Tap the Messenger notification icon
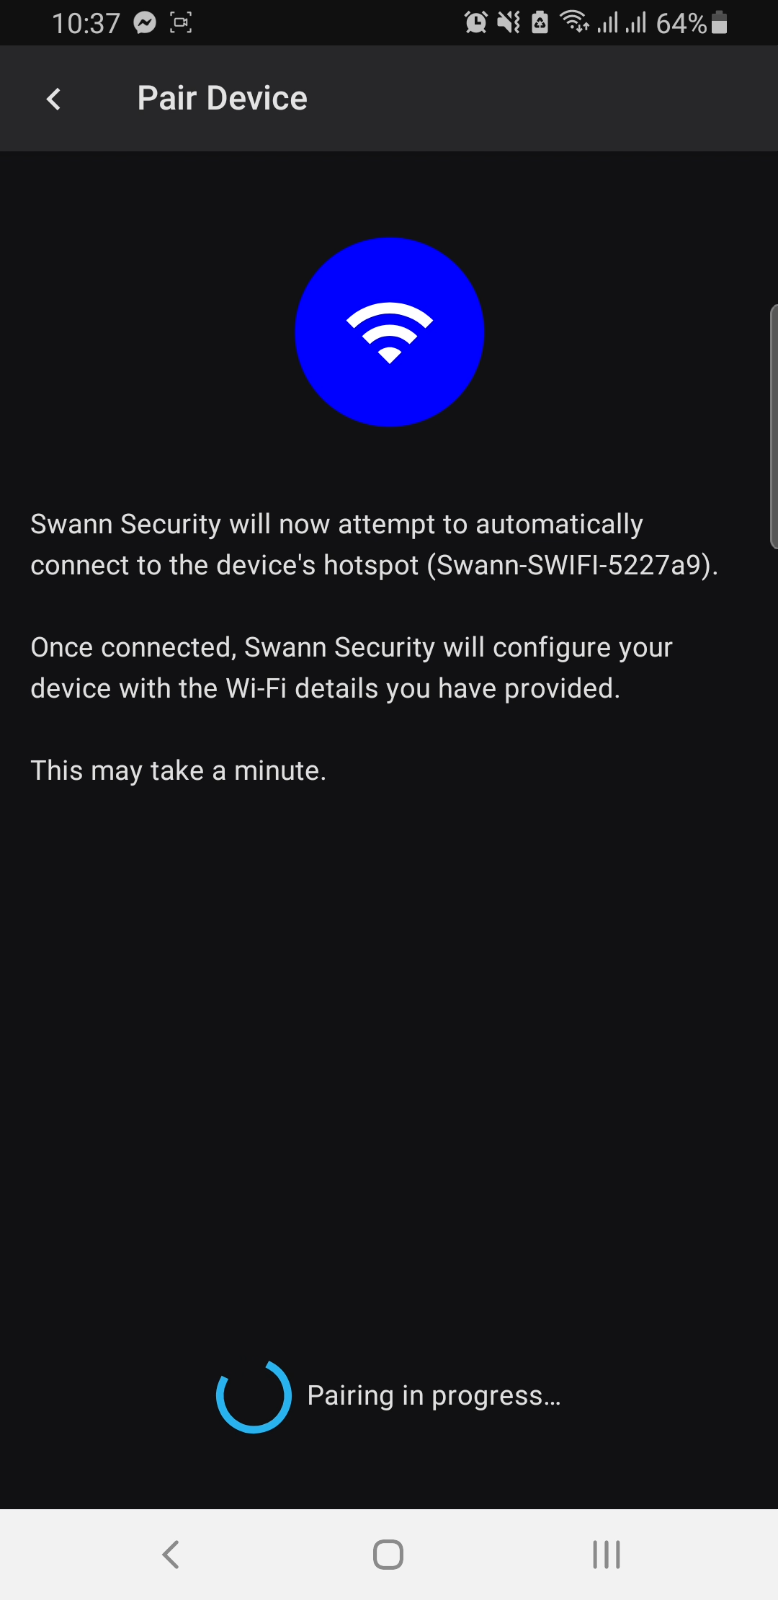This screenshot has height=1600, width=778. tap(145, 22)
